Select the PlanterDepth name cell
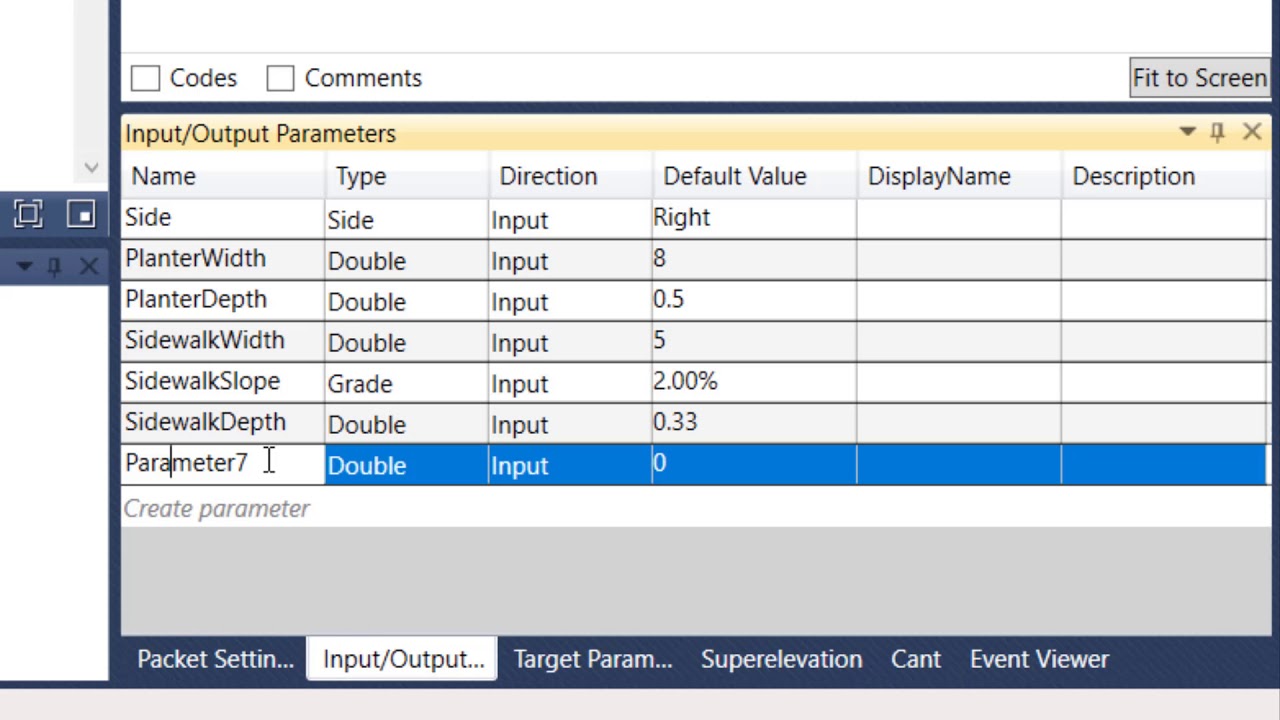1280x720 pixels. [223, 300]
